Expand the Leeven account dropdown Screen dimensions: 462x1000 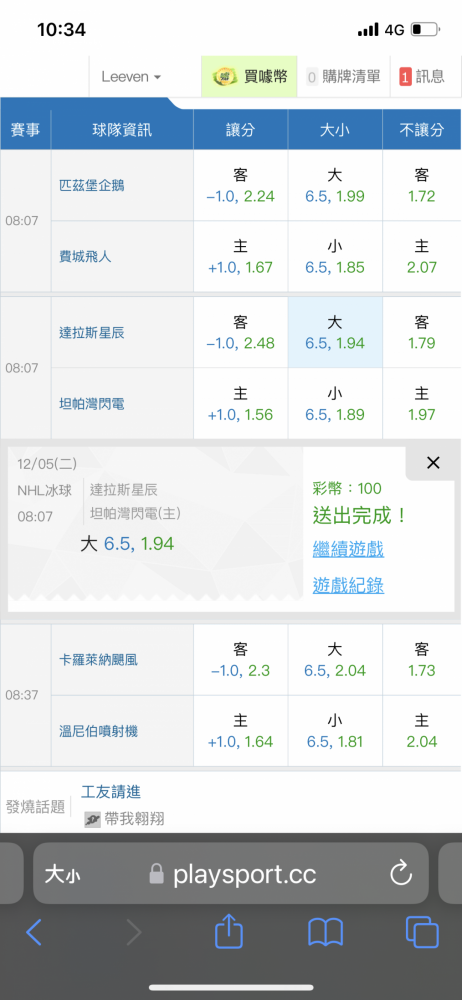131,77
